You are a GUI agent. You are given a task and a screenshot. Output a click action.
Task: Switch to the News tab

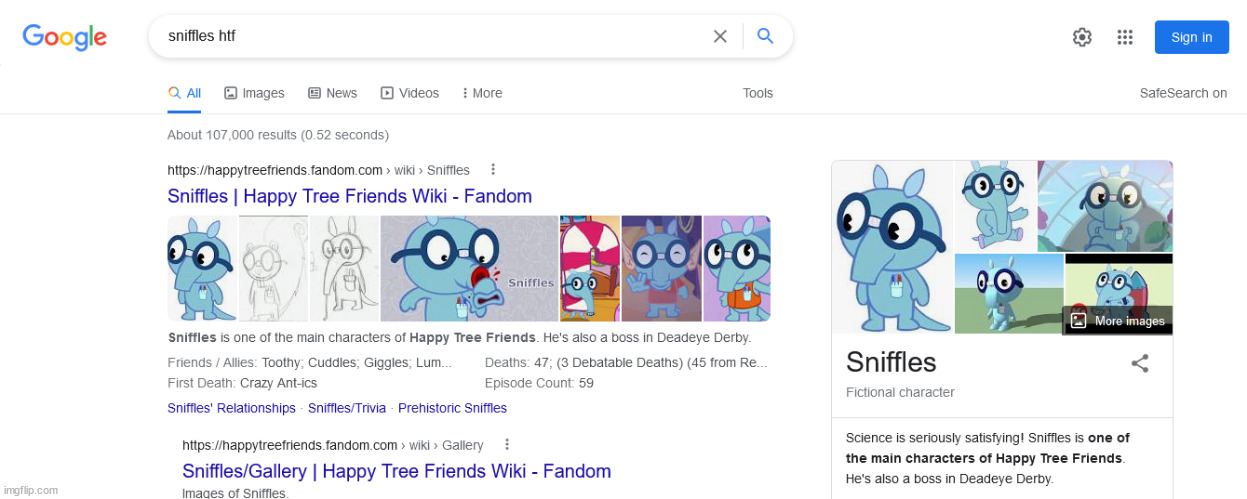pyautogui.click(x=332, y=93)
